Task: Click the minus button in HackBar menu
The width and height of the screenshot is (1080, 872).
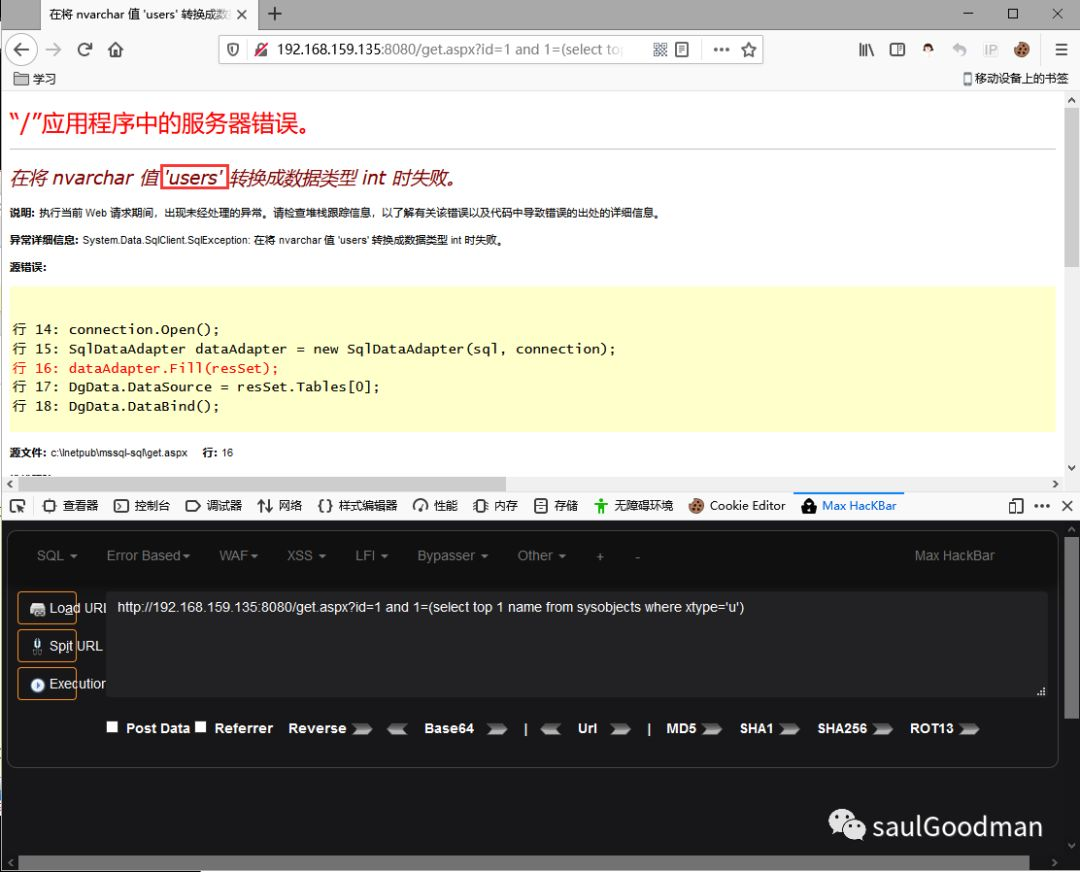Action: 637,557
